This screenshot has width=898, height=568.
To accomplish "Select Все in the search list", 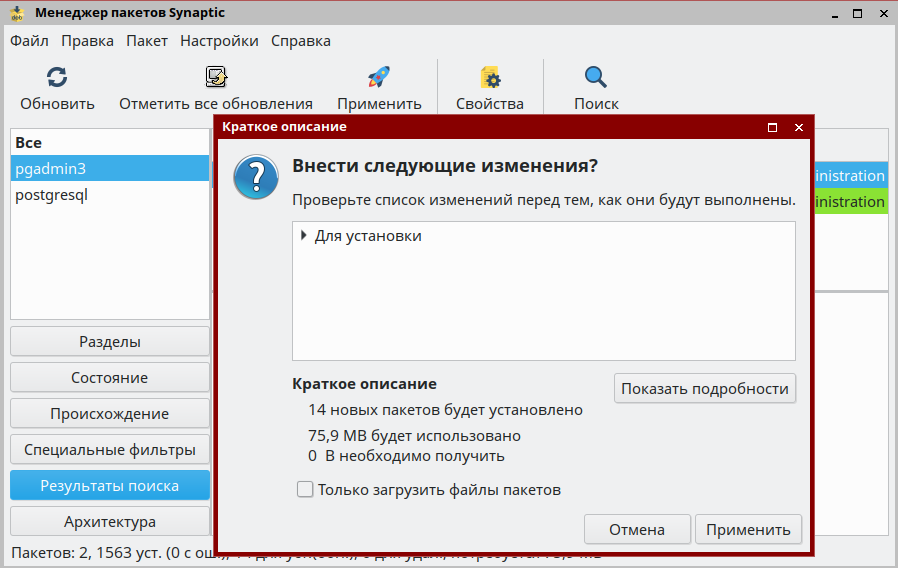I will [x=110, y=143].
